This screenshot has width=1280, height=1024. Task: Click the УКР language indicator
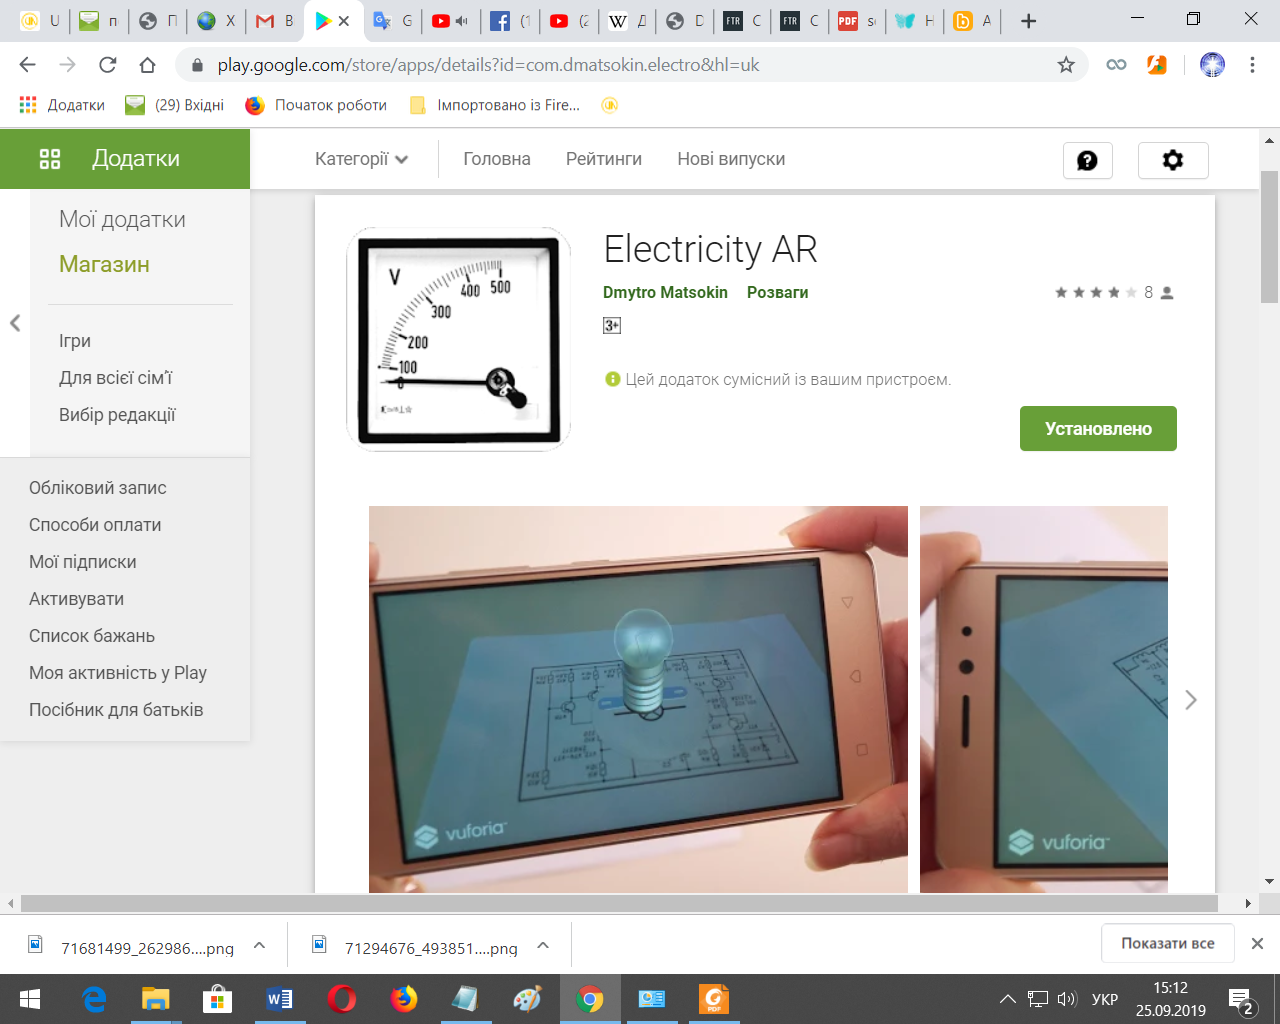pyautogui.click(x=1105, y=999)
